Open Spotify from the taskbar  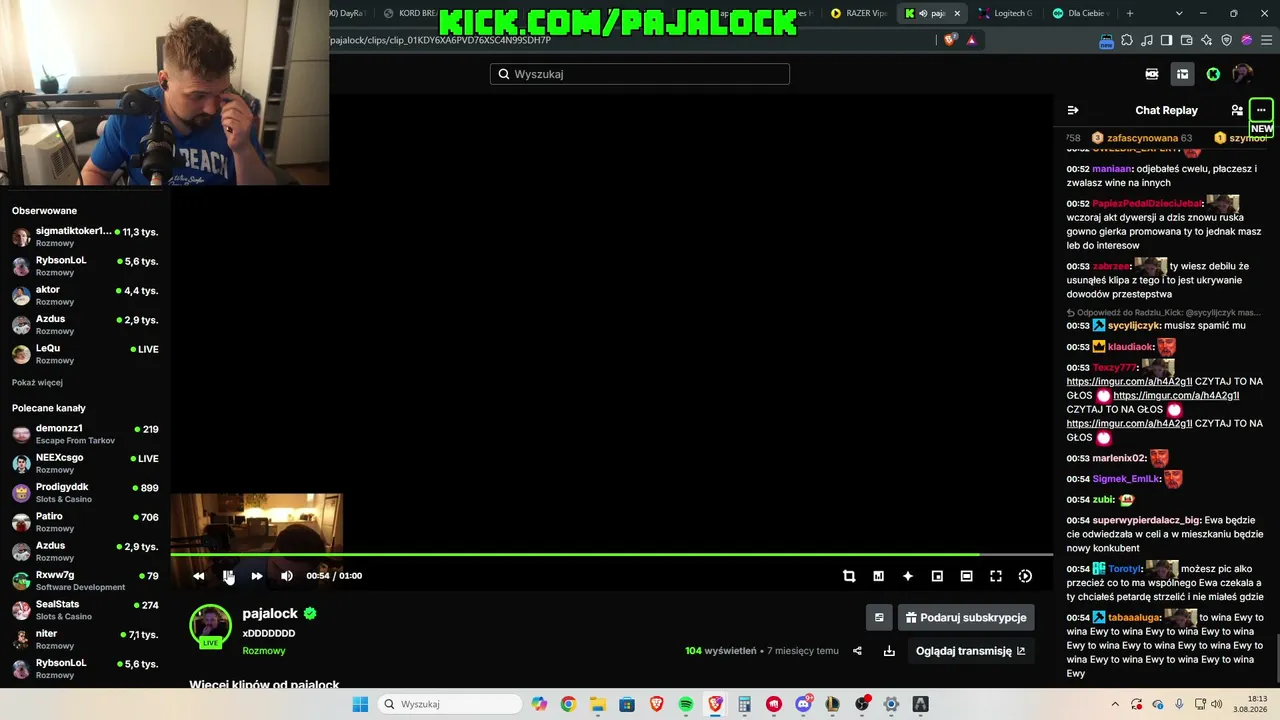[686, 704]
